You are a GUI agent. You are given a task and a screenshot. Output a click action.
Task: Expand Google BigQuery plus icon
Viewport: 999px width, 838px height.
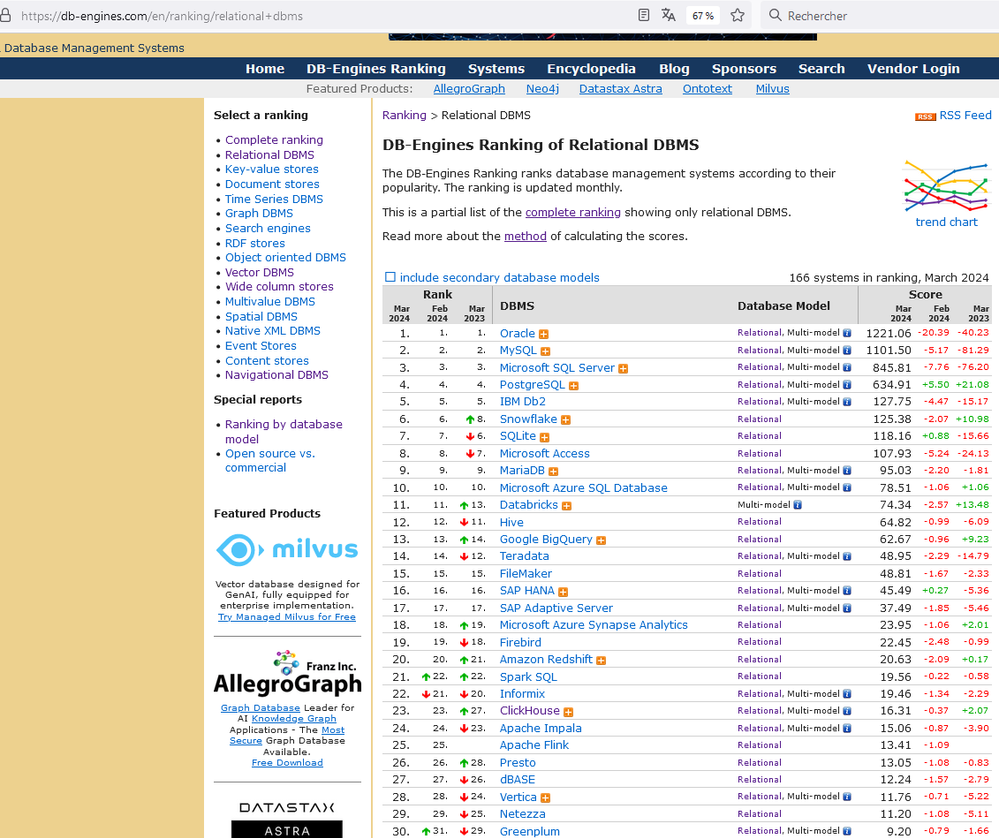pyautogui.click(x=601, y=540)
